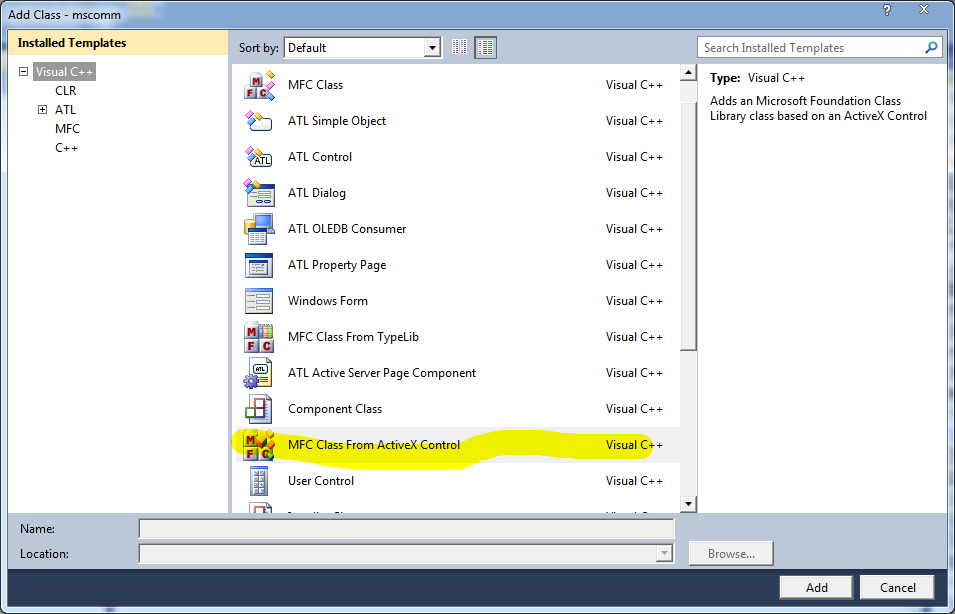Click the Cancel button
The width and height of the screenshot is (955, 614).
[x=897, y=587]
